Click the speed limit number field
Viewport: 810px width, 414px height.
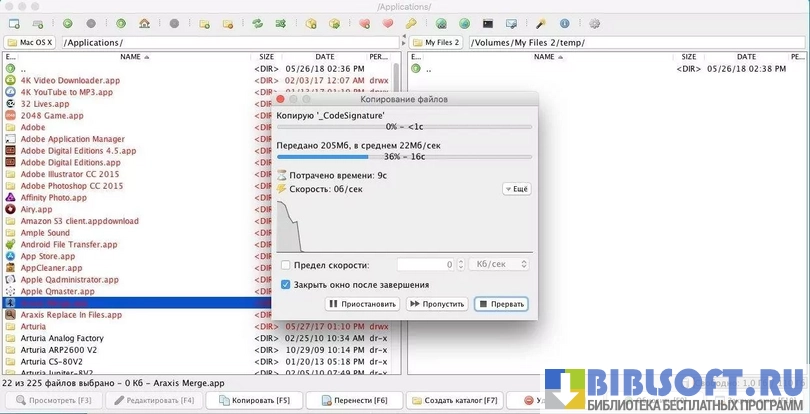425,265
